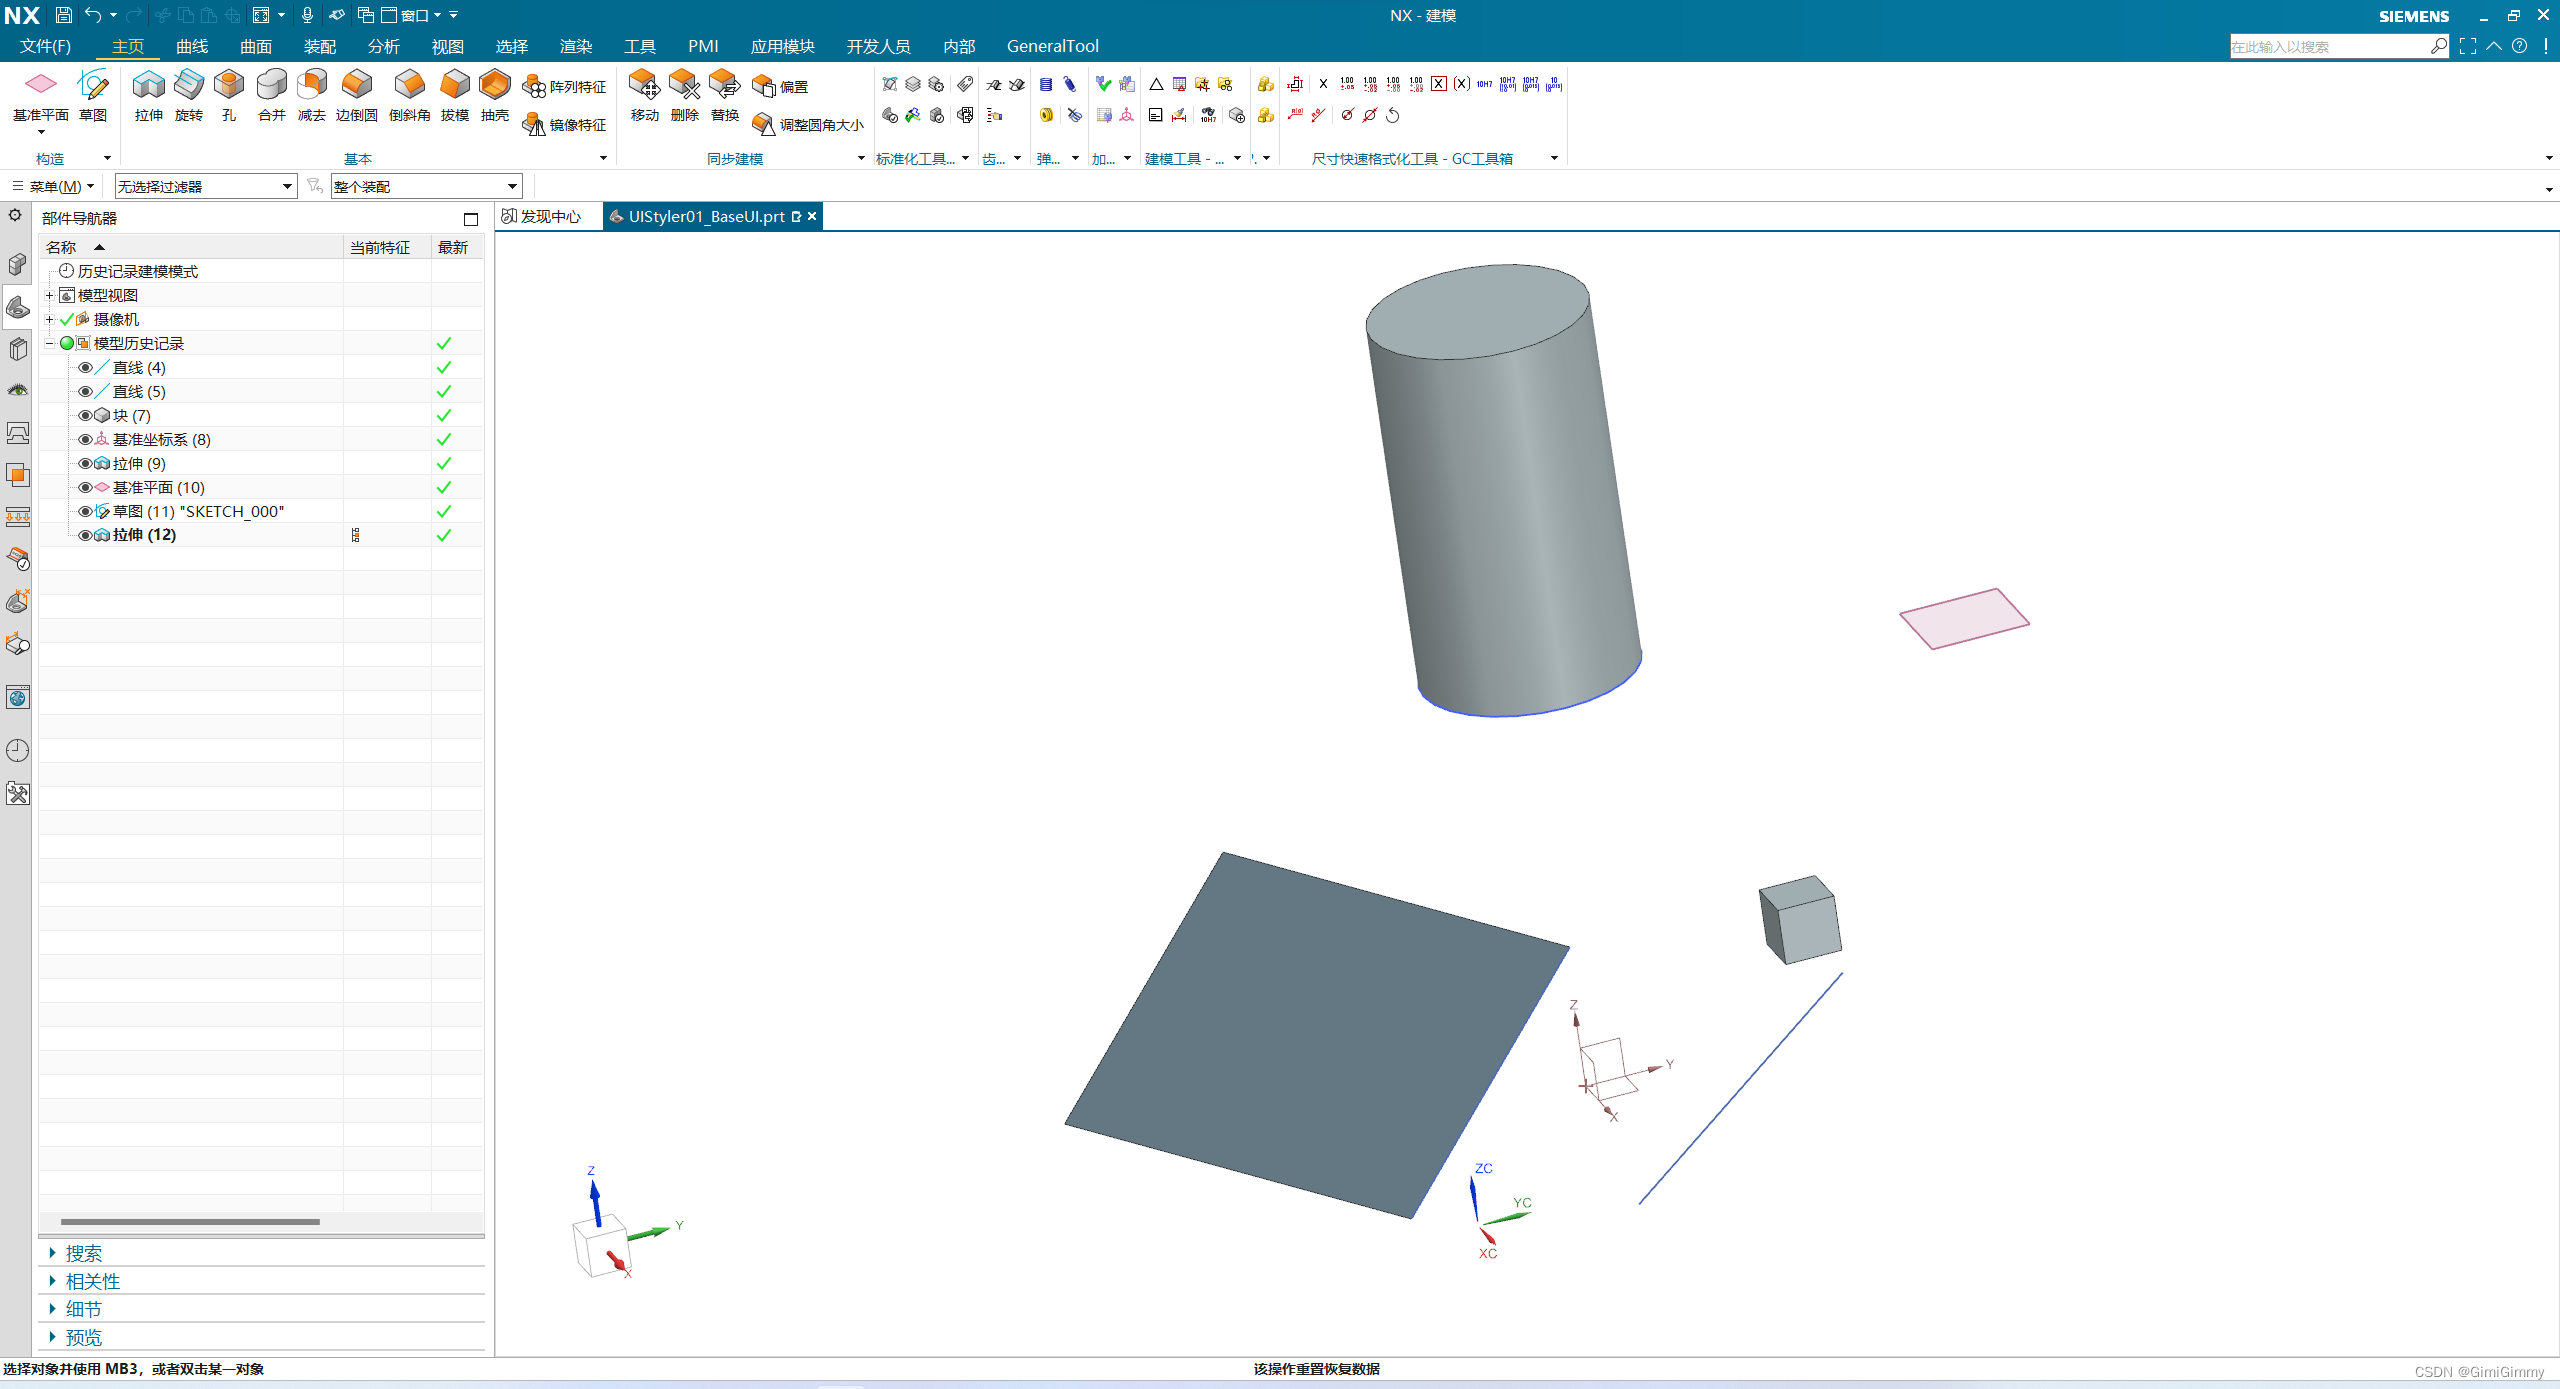The image size is (2560, 1389).
Task: Click the undo arrow icon
Action: 93,15
